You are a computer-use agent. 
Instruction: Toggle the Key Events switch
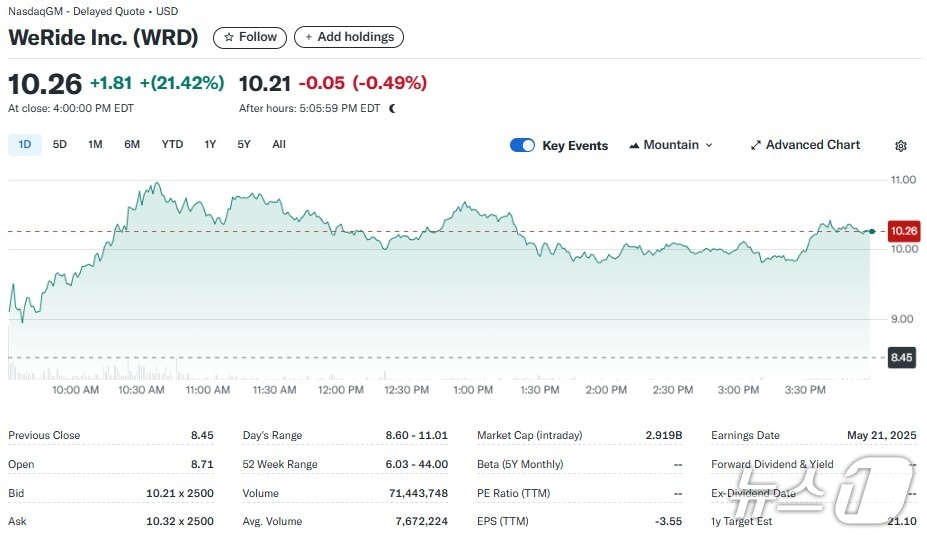(522, 145)
